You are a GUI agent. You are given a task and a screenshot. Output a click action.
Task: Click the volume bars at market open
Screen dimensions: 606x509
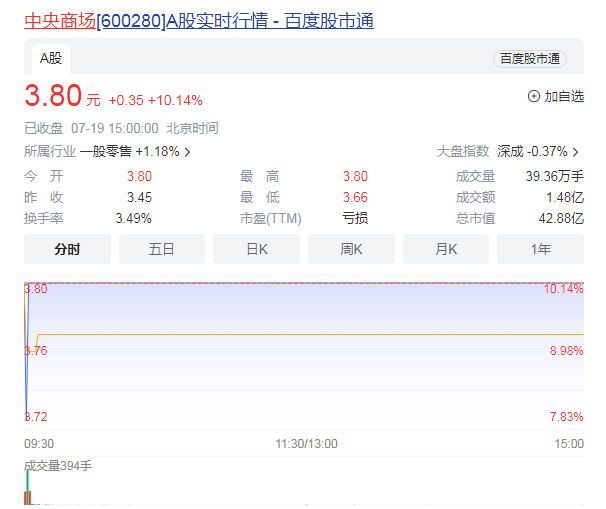point(28,496)
